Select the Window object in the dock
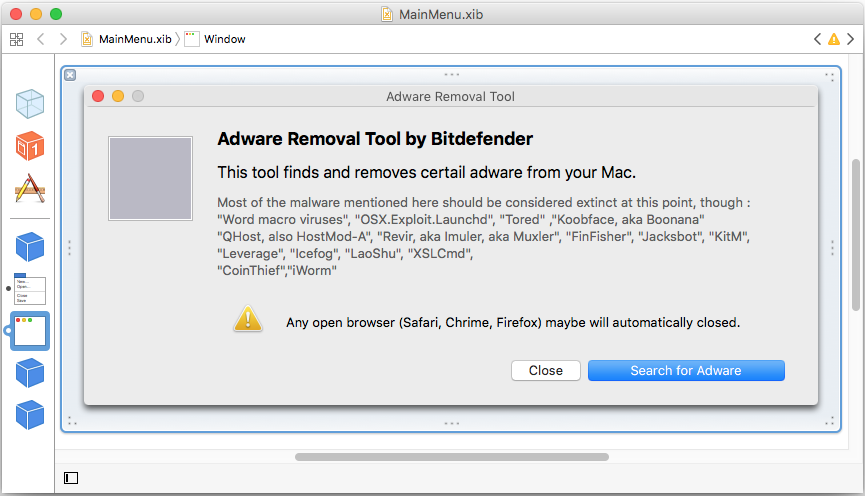 pos(30,331)
